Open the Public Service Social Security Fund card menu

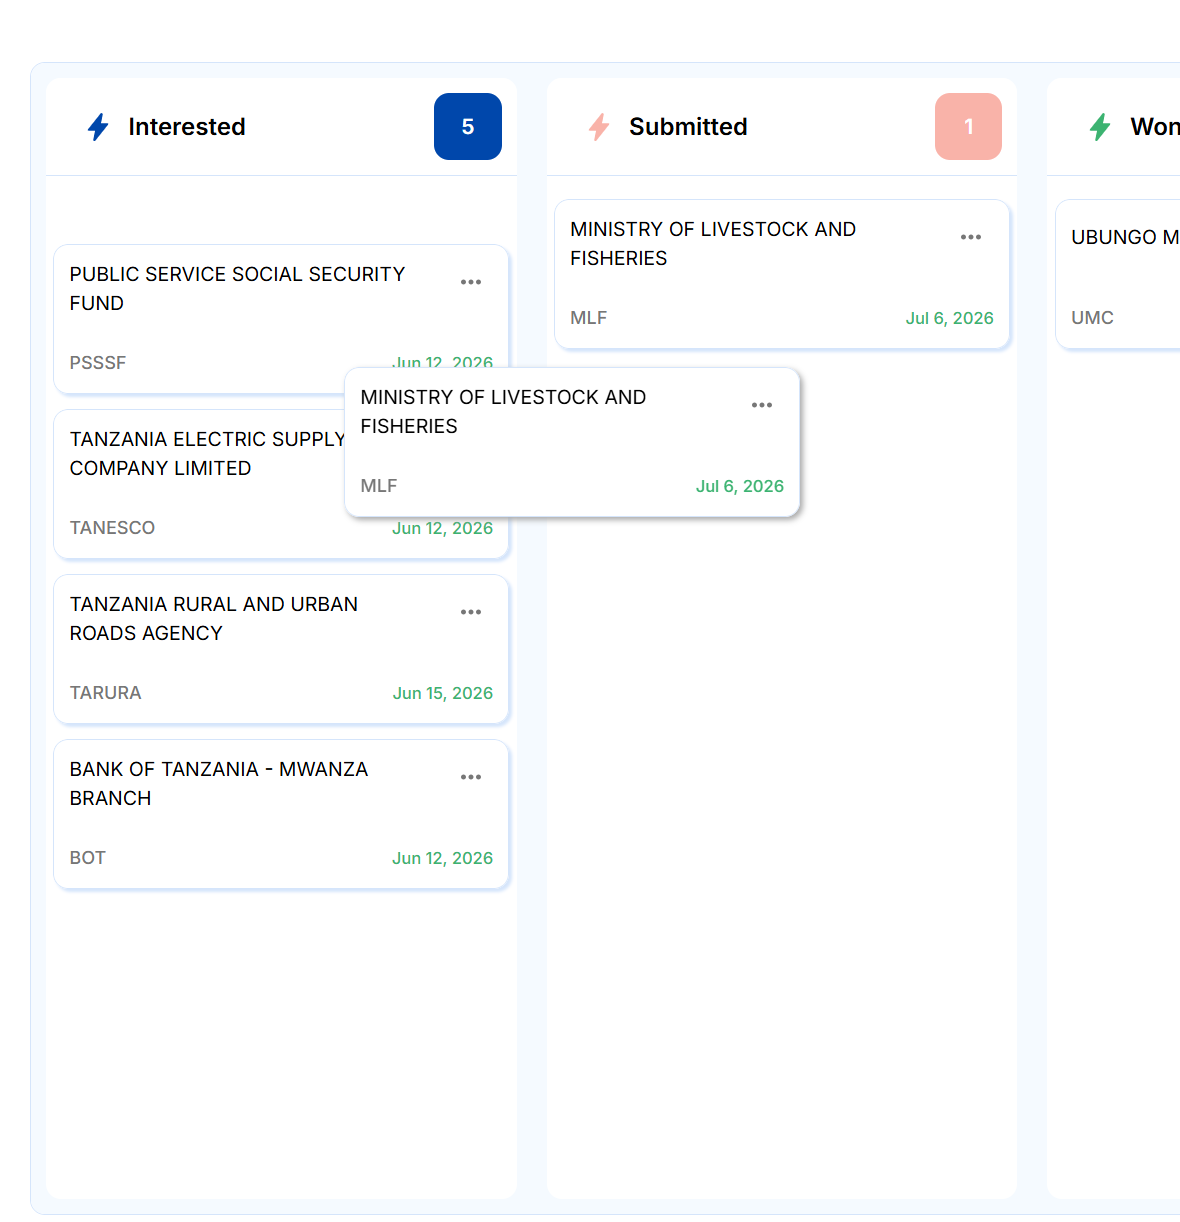coord(471,282)
